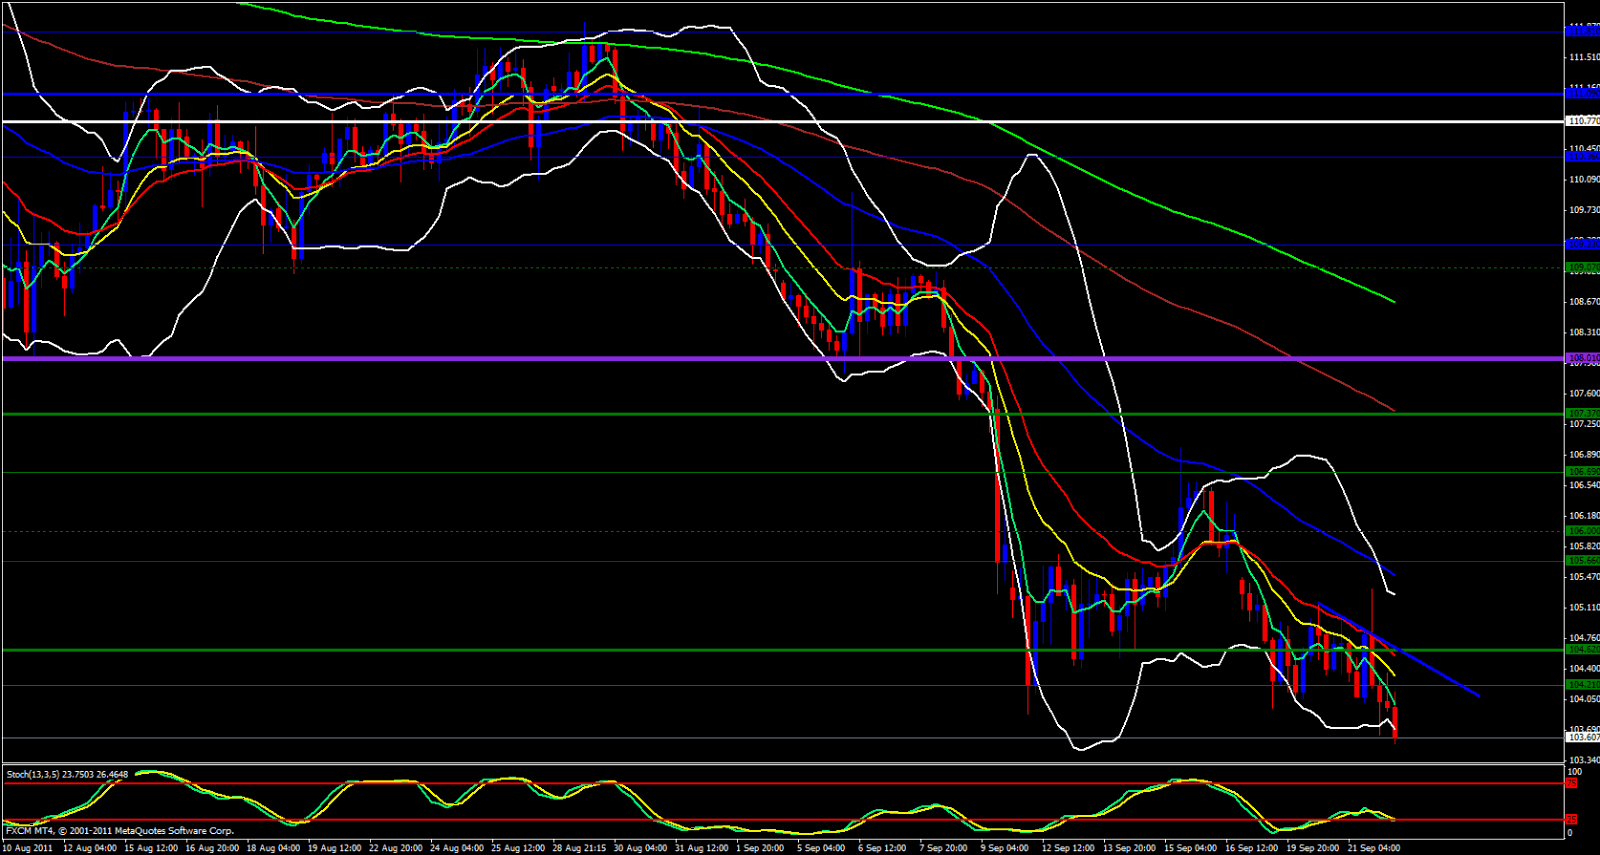1600x855 pixels.
Task: Click the latest red candlestick on chart
Action: pyautogui.click(x=1395, y=722)
